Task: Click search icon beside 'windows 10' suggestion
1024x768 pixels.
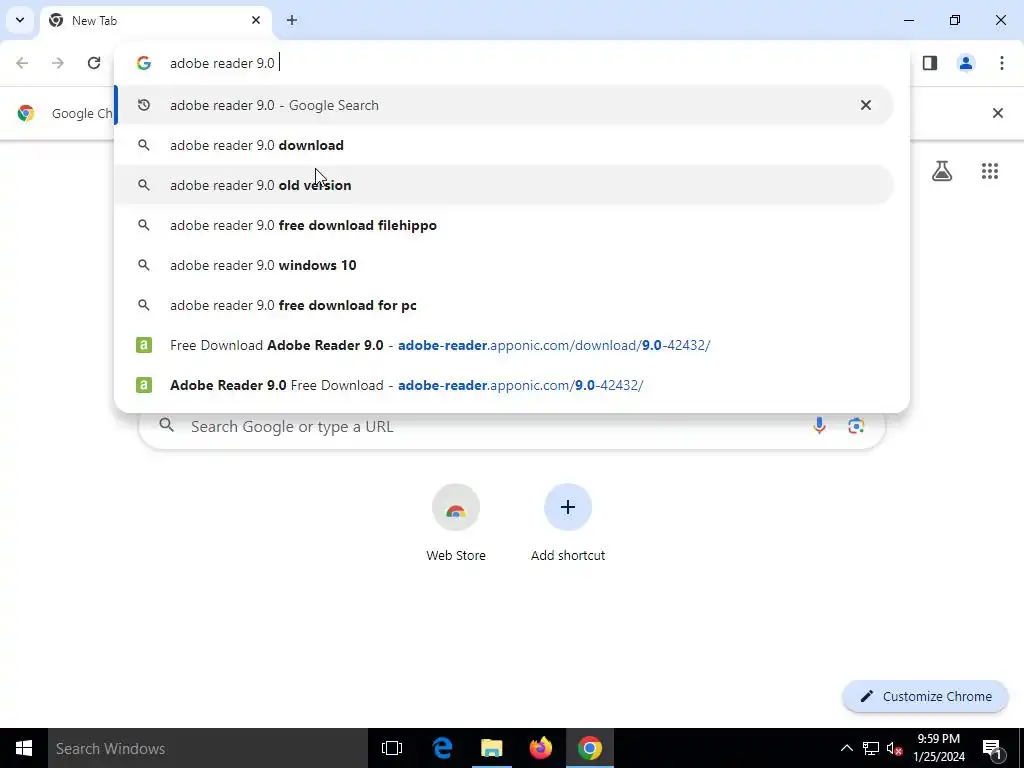Action: click(144, 265)
